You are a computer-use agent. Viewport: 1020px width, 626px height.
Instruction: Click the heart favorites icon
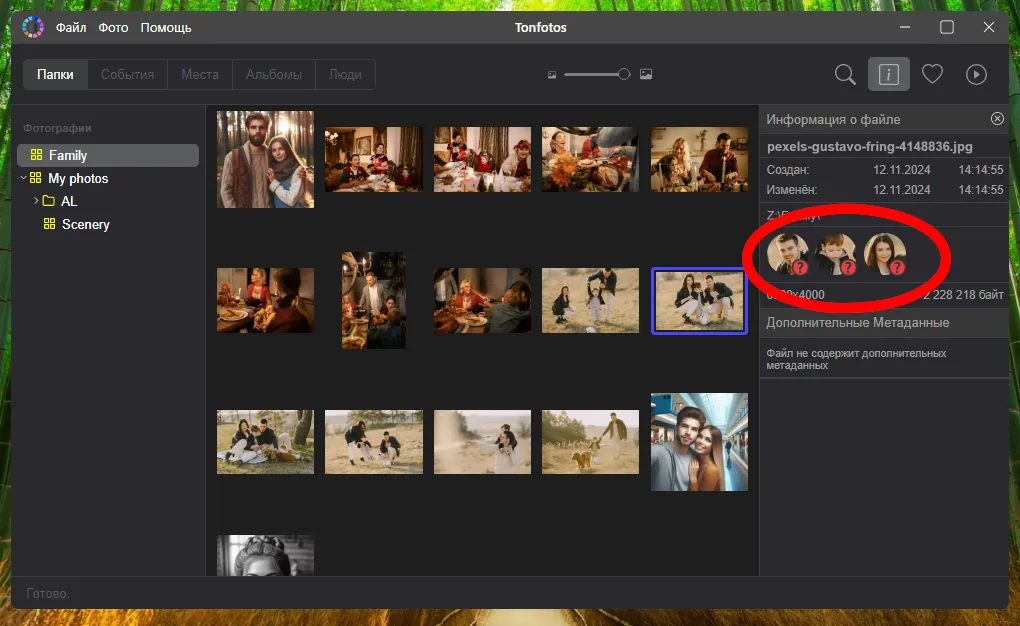point(932,75)
